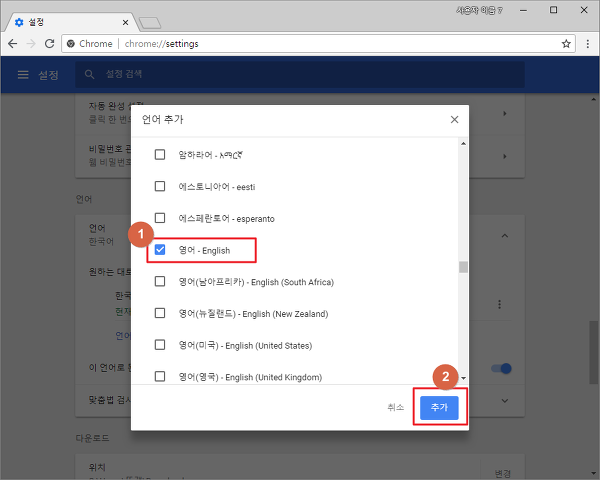Click language list scroll-down arrow
The height and width of the screenshot is (480, 600).
(463, 378)
